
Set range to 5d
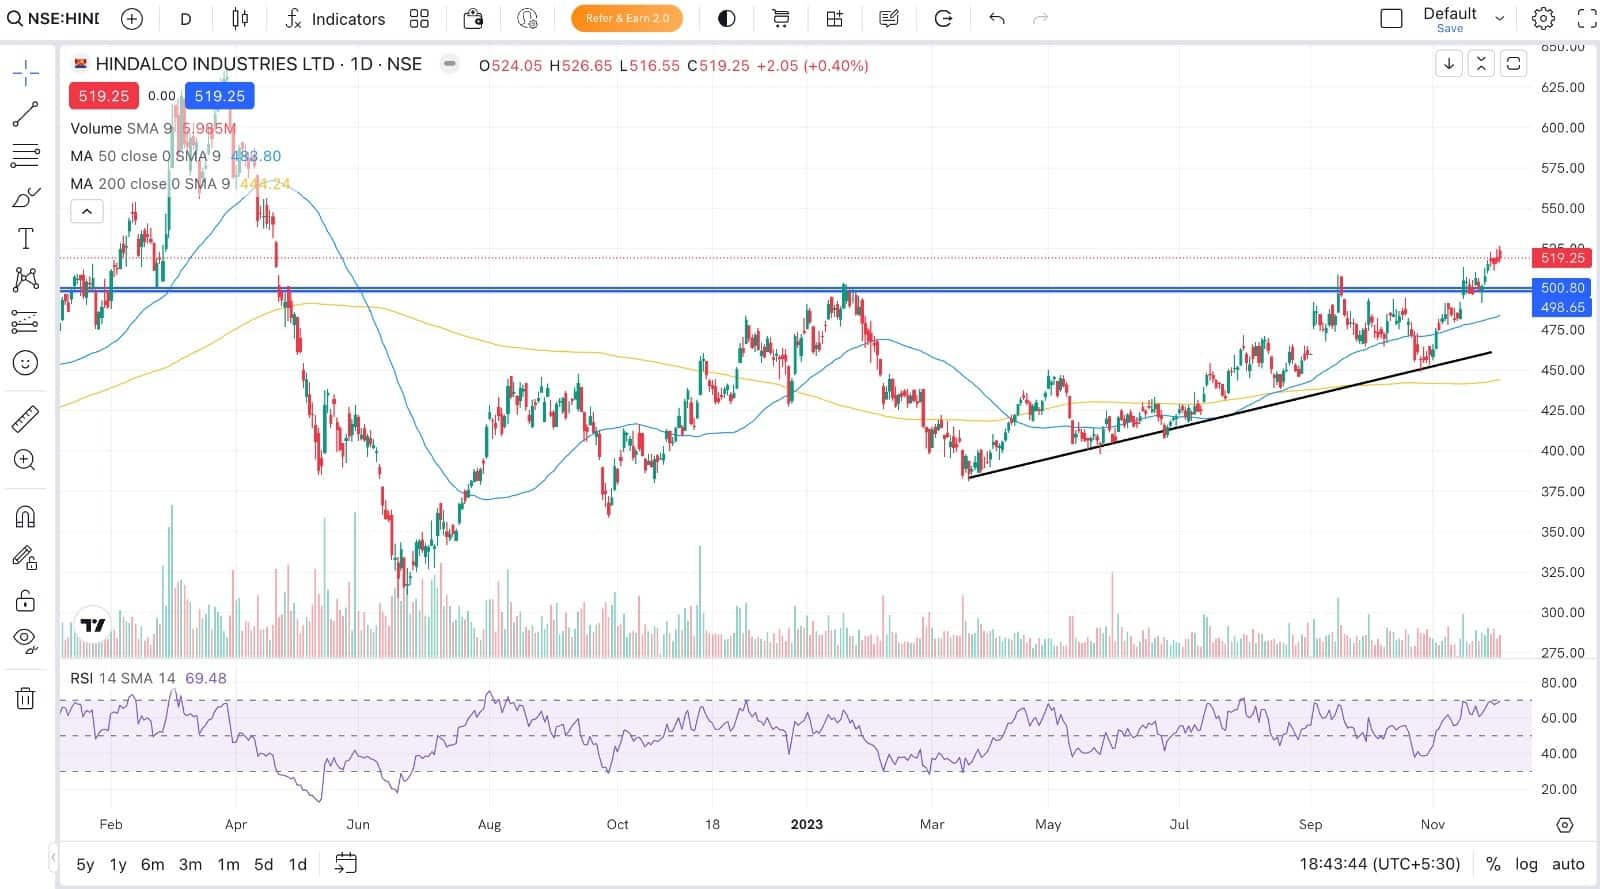263,864
